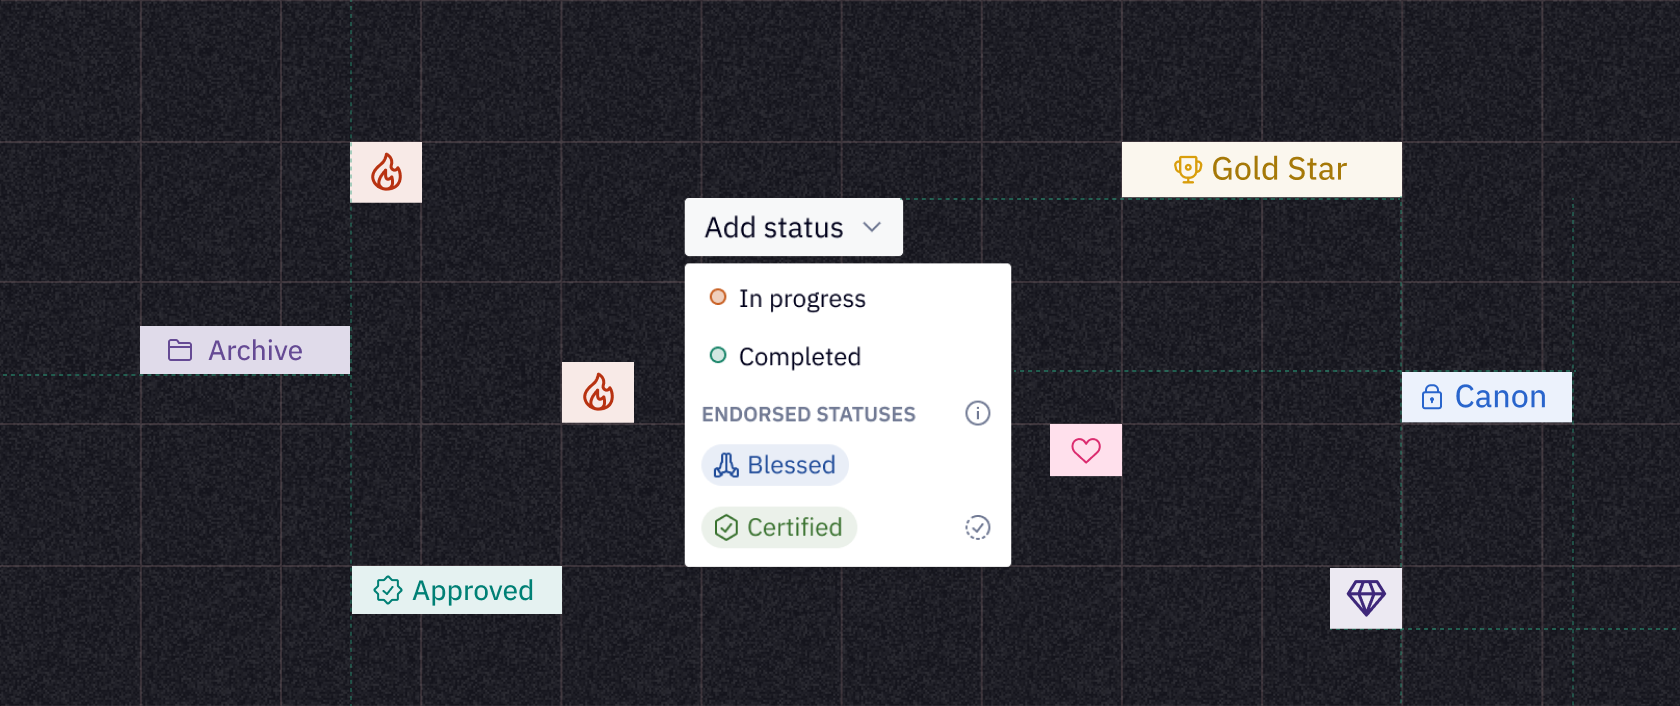
Task: Click the pink heart icon tile
Action: tap(1086, 450)
